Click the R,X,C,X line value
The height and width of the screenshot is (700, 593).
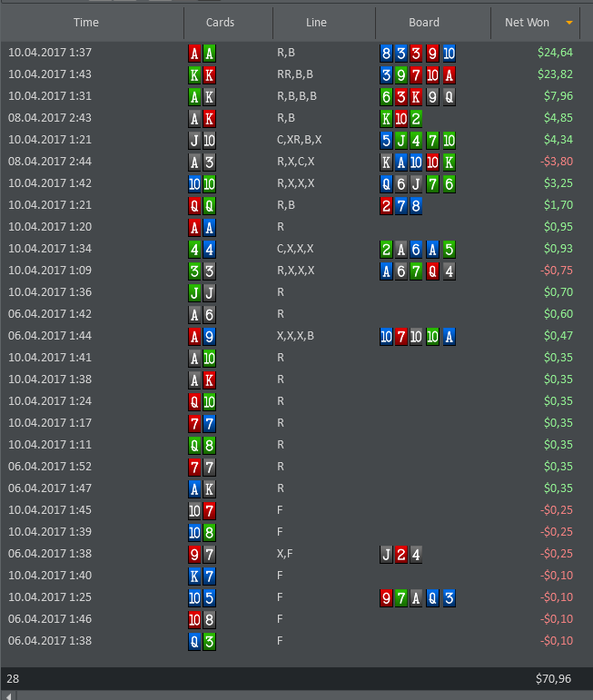(x=295, y=161)
